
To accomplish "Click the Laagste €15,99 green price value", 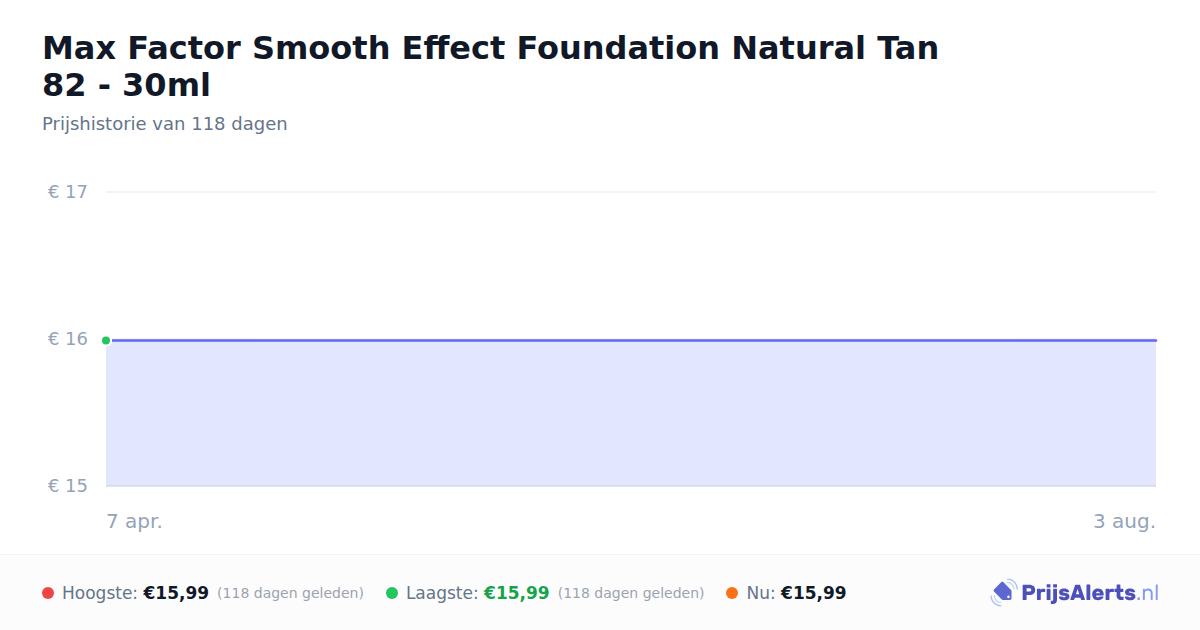I will point(517,593).
